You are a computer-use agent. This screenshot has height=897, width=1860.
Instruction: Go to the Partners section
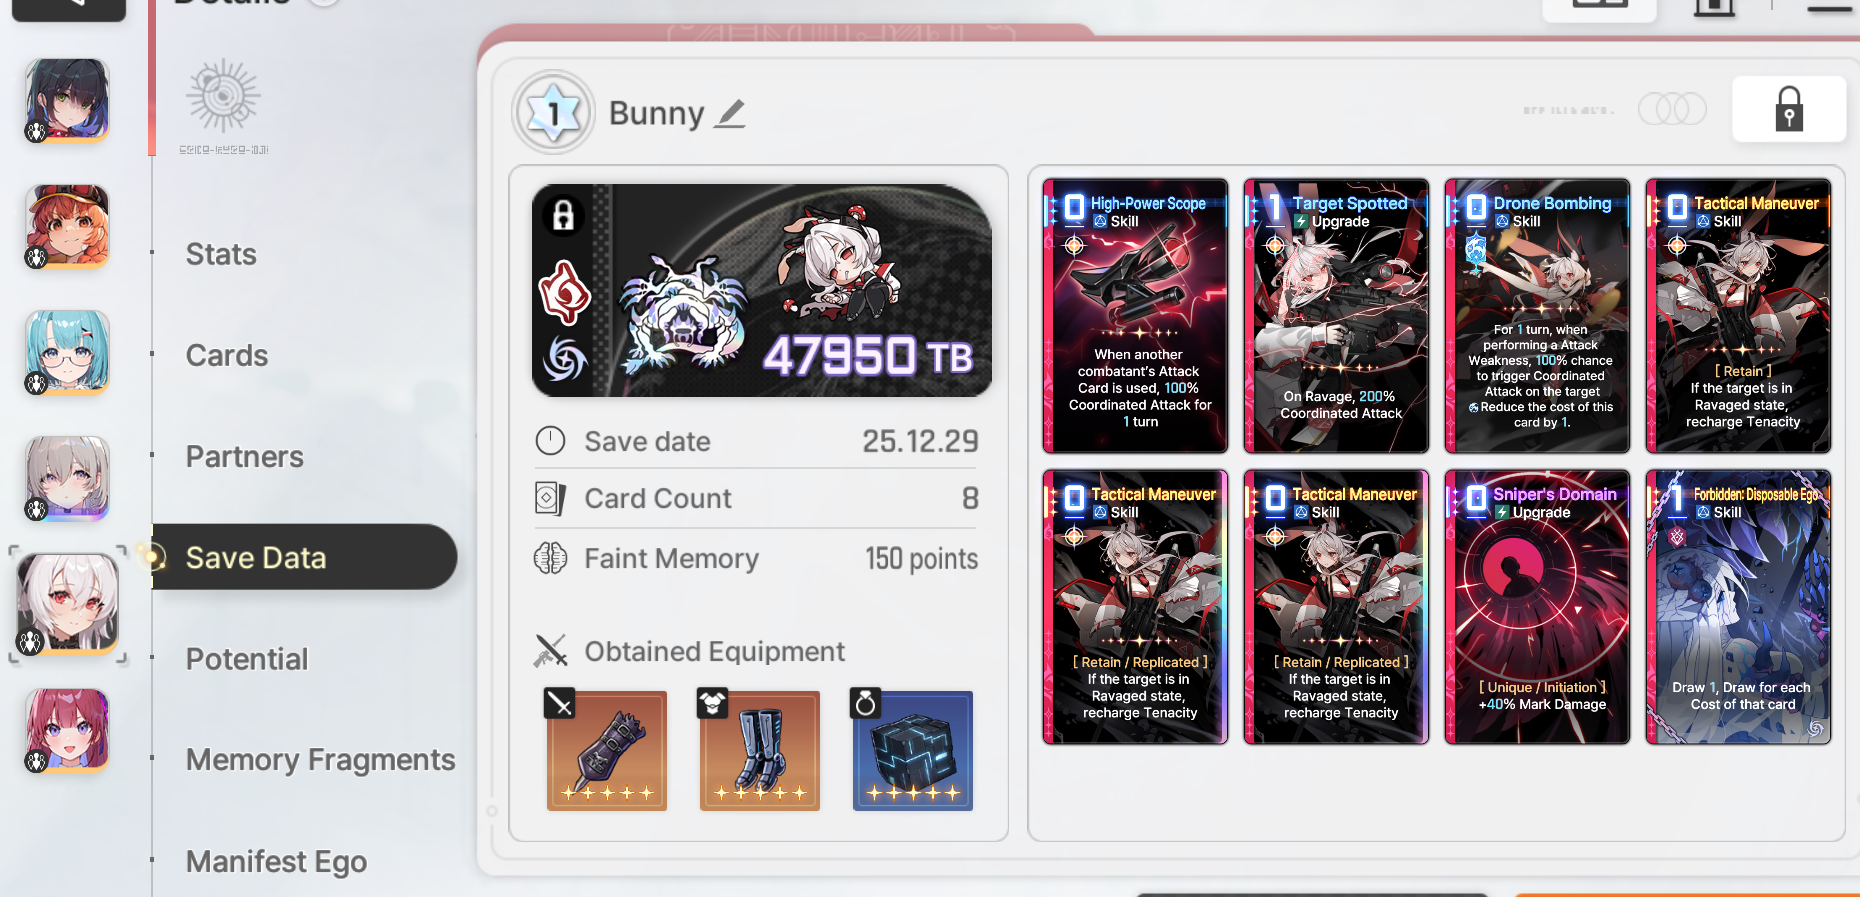click(245, 456)
